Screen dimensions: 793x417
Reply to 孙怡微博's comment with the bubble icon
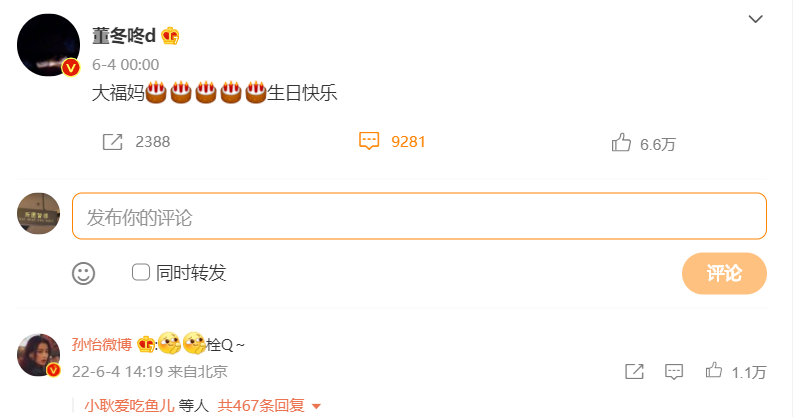tap(674, 372)
